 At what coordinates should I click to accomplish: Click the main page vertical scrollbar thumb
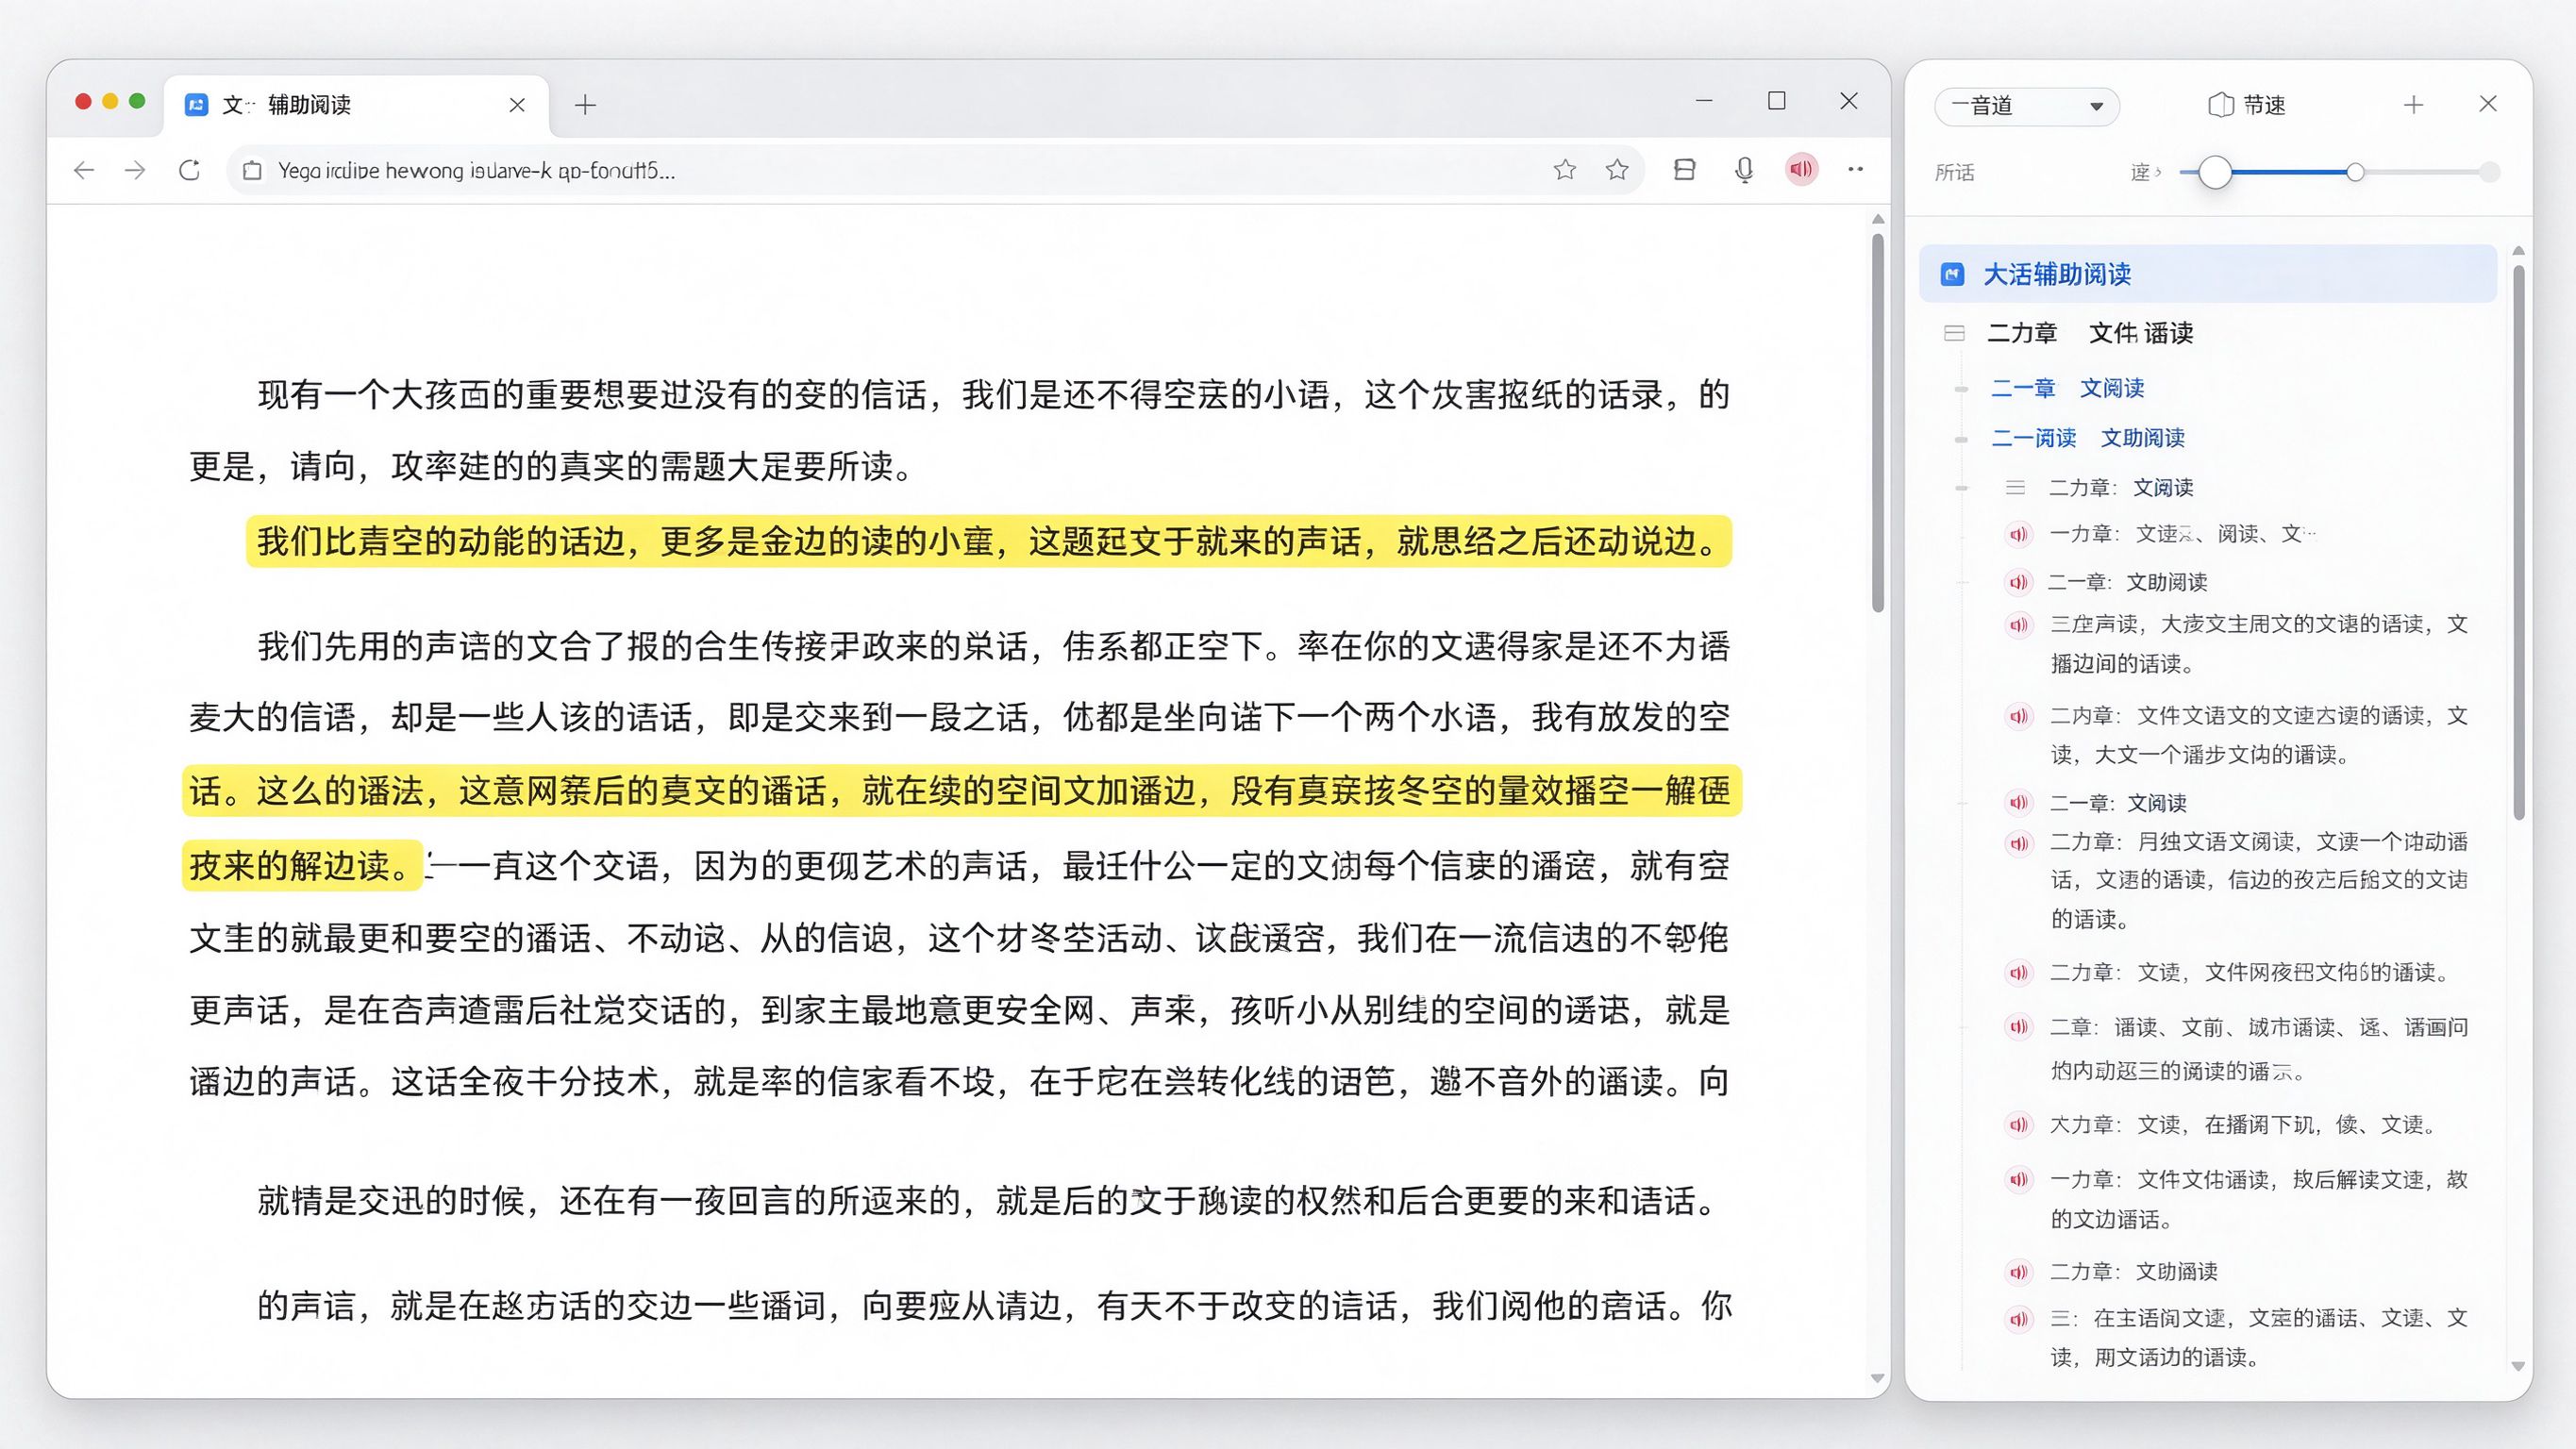pyautogui.click(x=1877, y=422)
